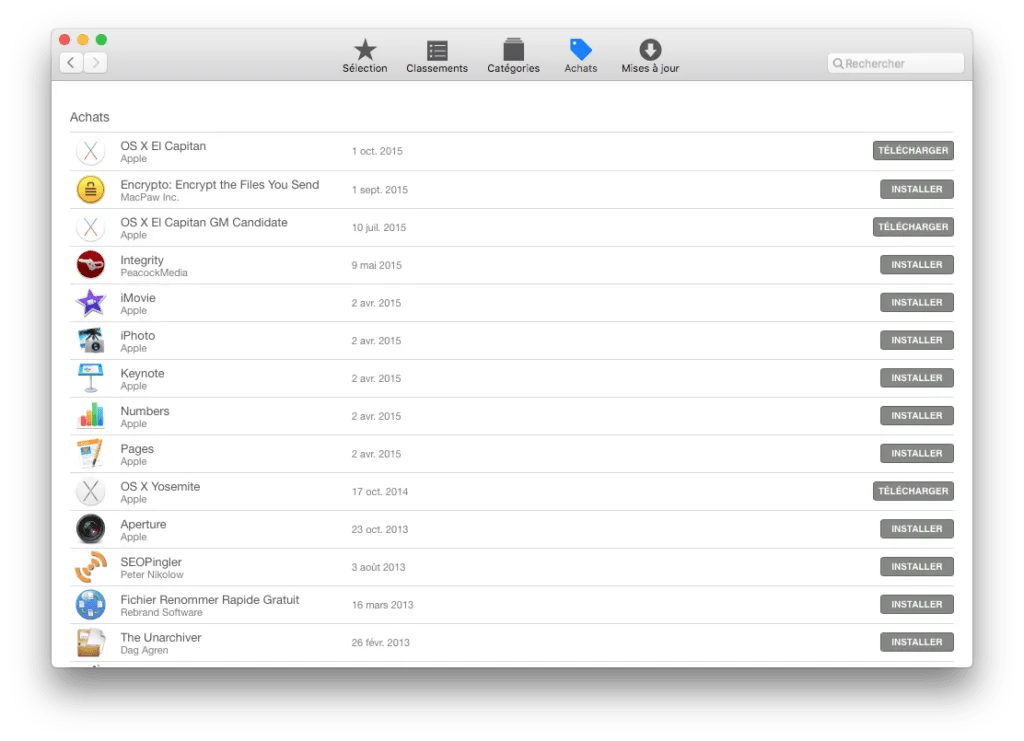Click the 'Dag Agren' developer name
The image size is (1024, 741).
(x=144, y=650)
